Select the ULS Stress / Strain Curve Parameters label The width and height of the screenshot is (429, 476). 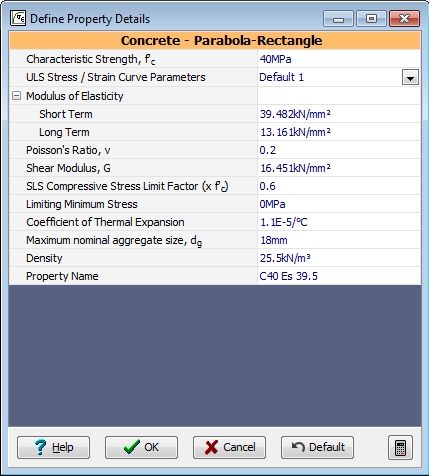pos(116,77)
